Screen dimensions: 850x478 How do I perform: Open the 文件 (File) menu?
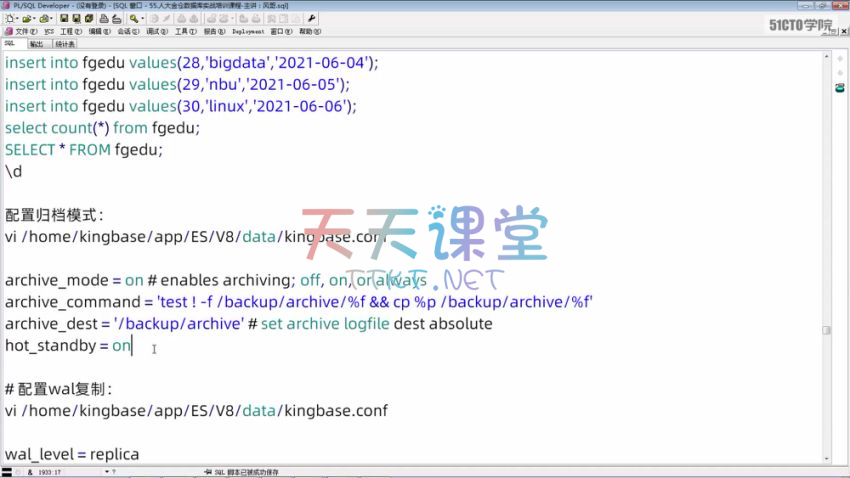(x=24, y=31)
